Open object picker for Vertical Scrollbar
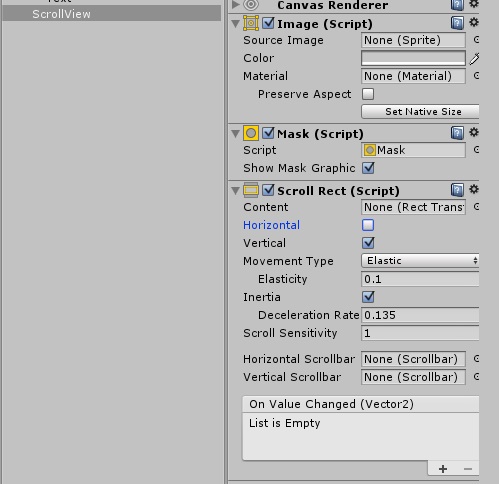The image size is (499, 484). pyautogui.click(x=476, y=377)
